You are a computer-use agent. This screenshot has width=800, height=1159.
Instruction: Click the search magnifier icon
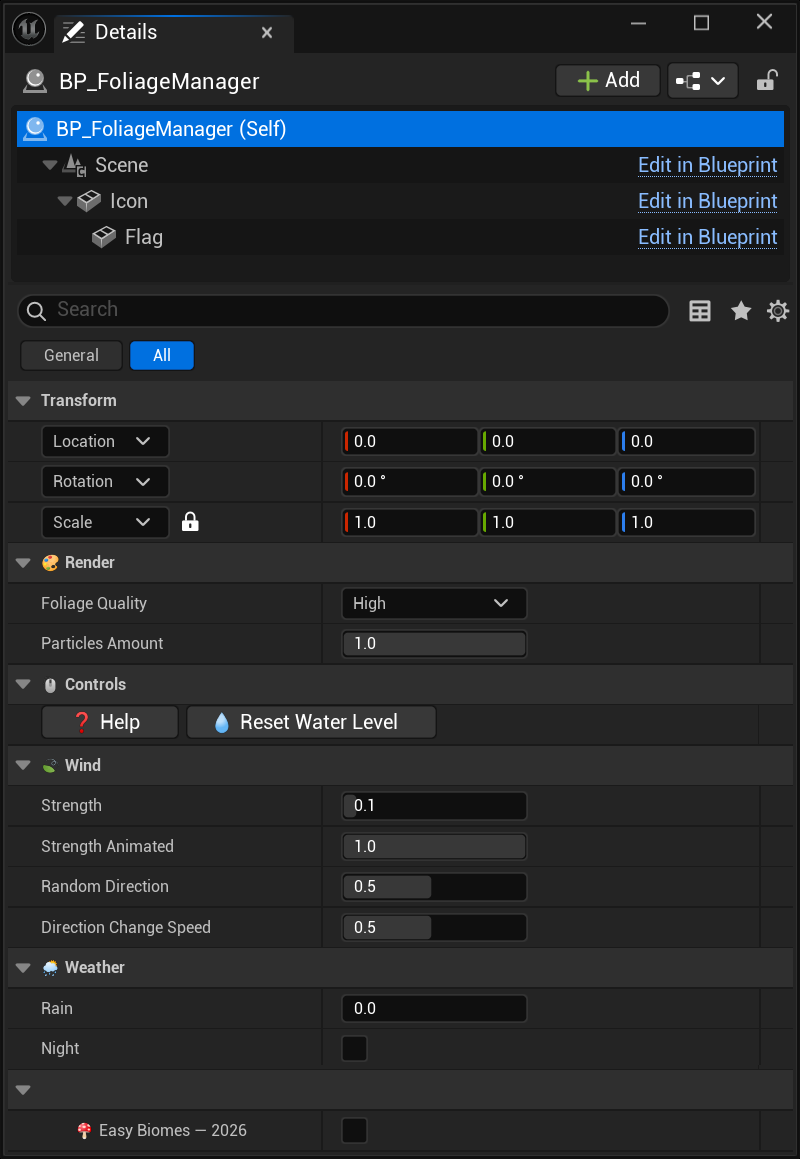[36, 310]
